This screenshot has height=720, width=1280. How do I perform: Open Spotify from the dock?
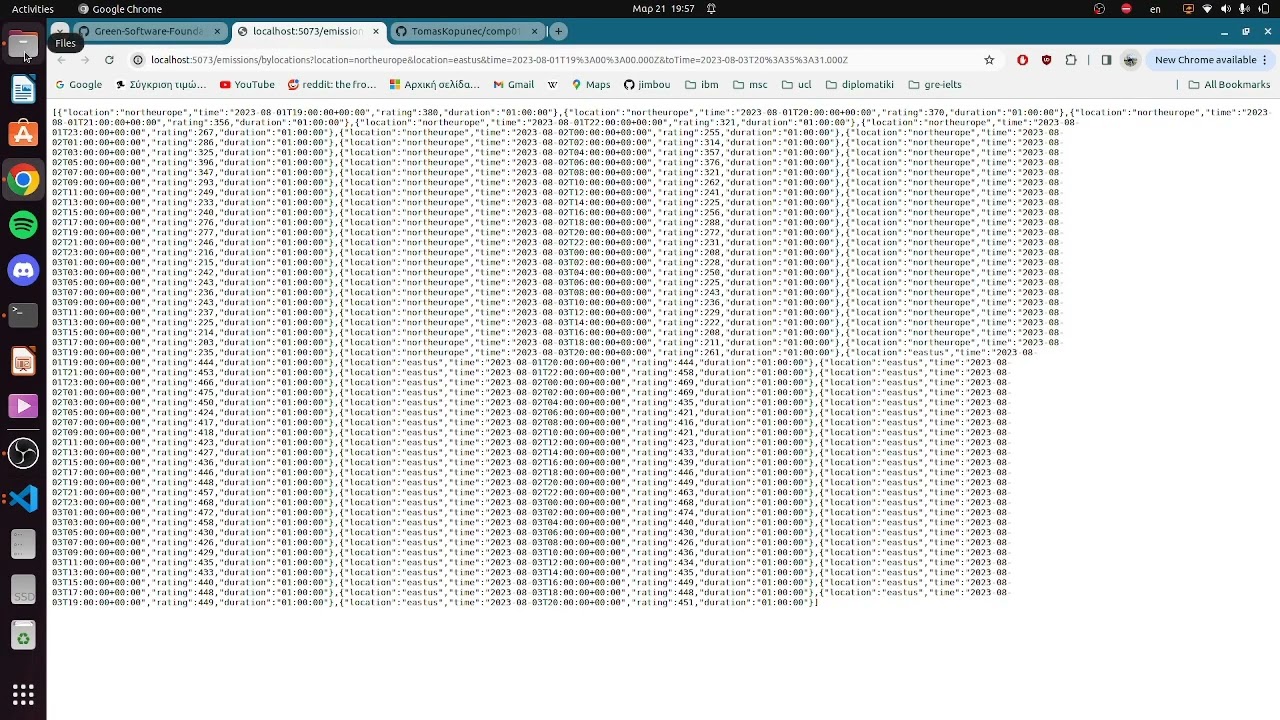(23, 224)
